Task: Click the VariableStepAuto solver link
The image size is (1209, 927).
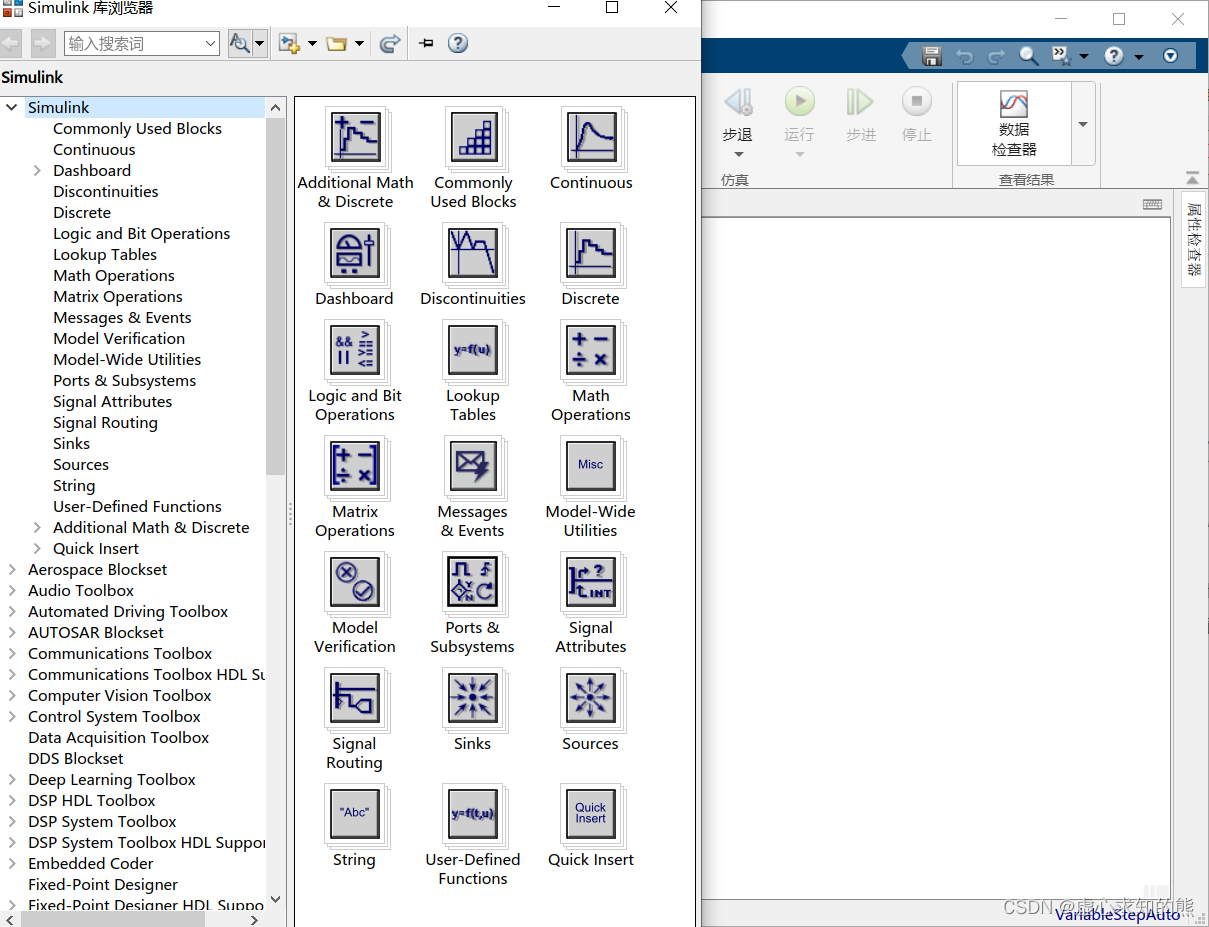Action: click(1117, 914)
